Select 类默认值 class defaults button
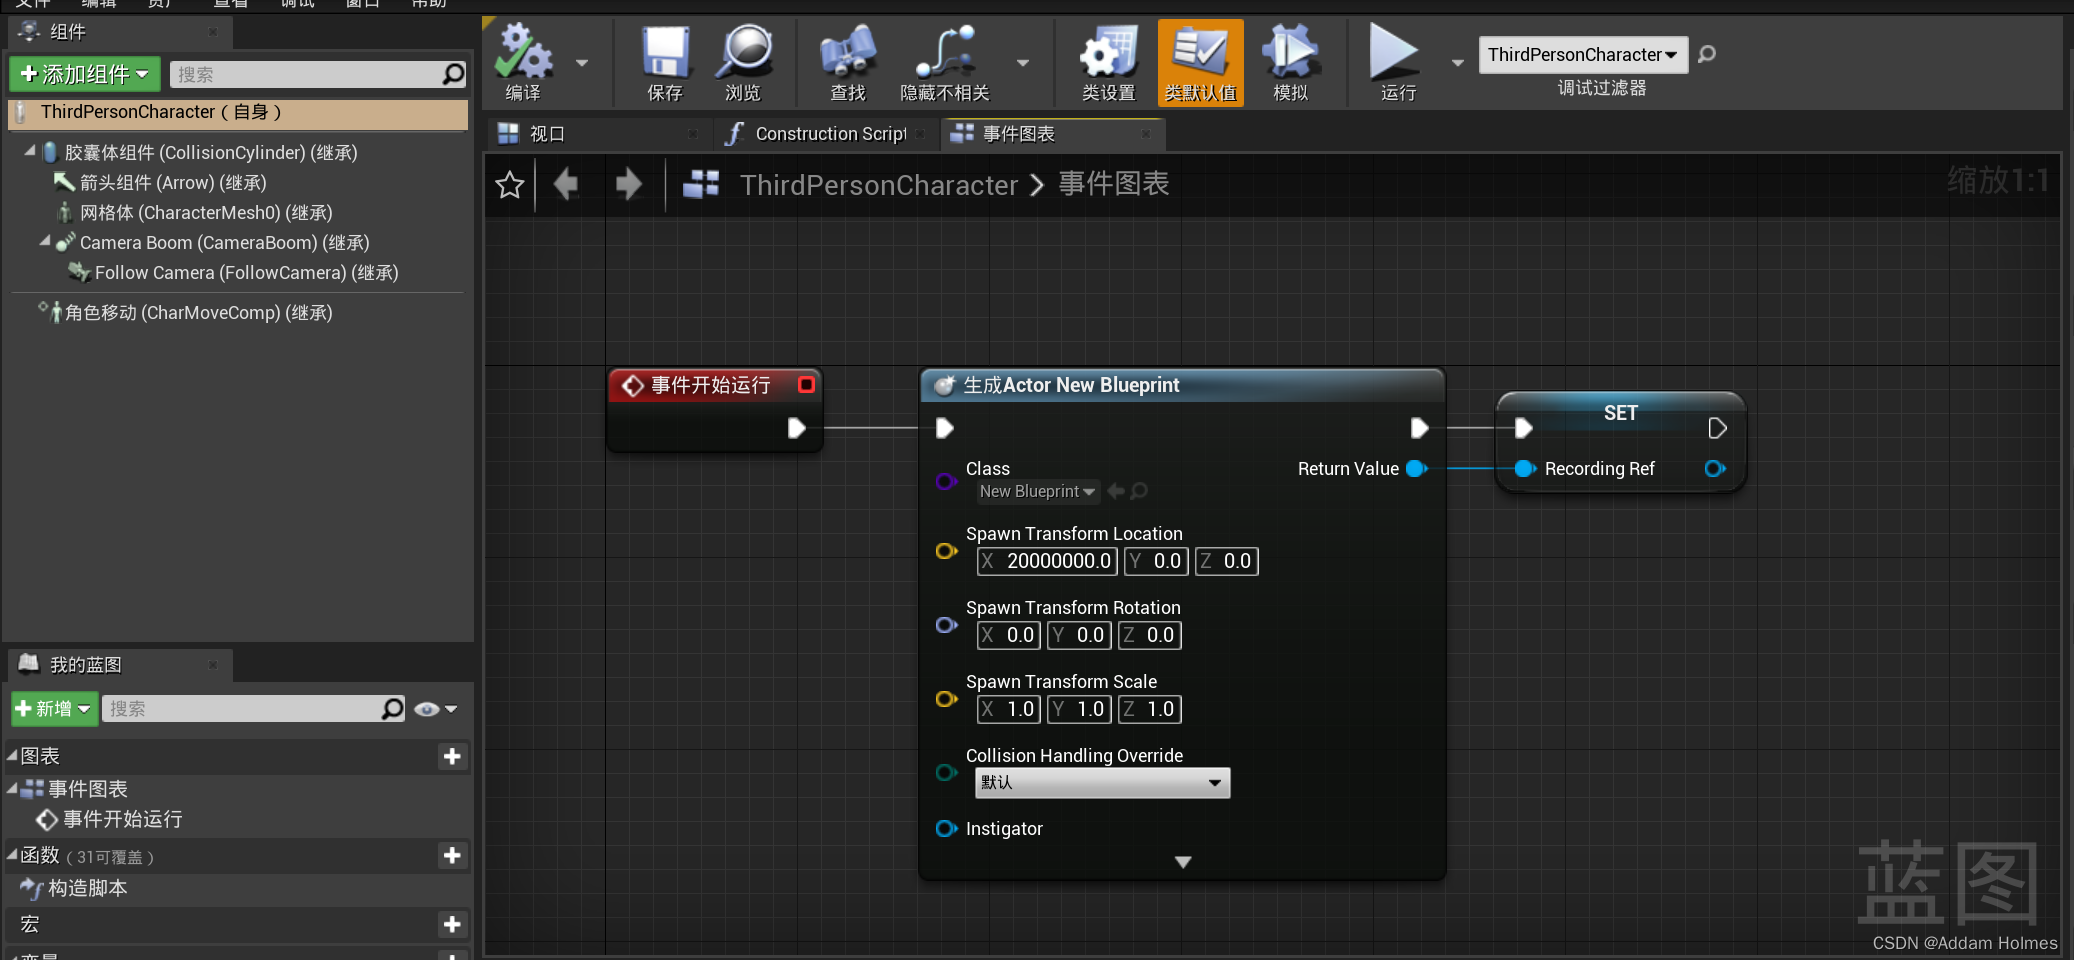 [1201, 63]
